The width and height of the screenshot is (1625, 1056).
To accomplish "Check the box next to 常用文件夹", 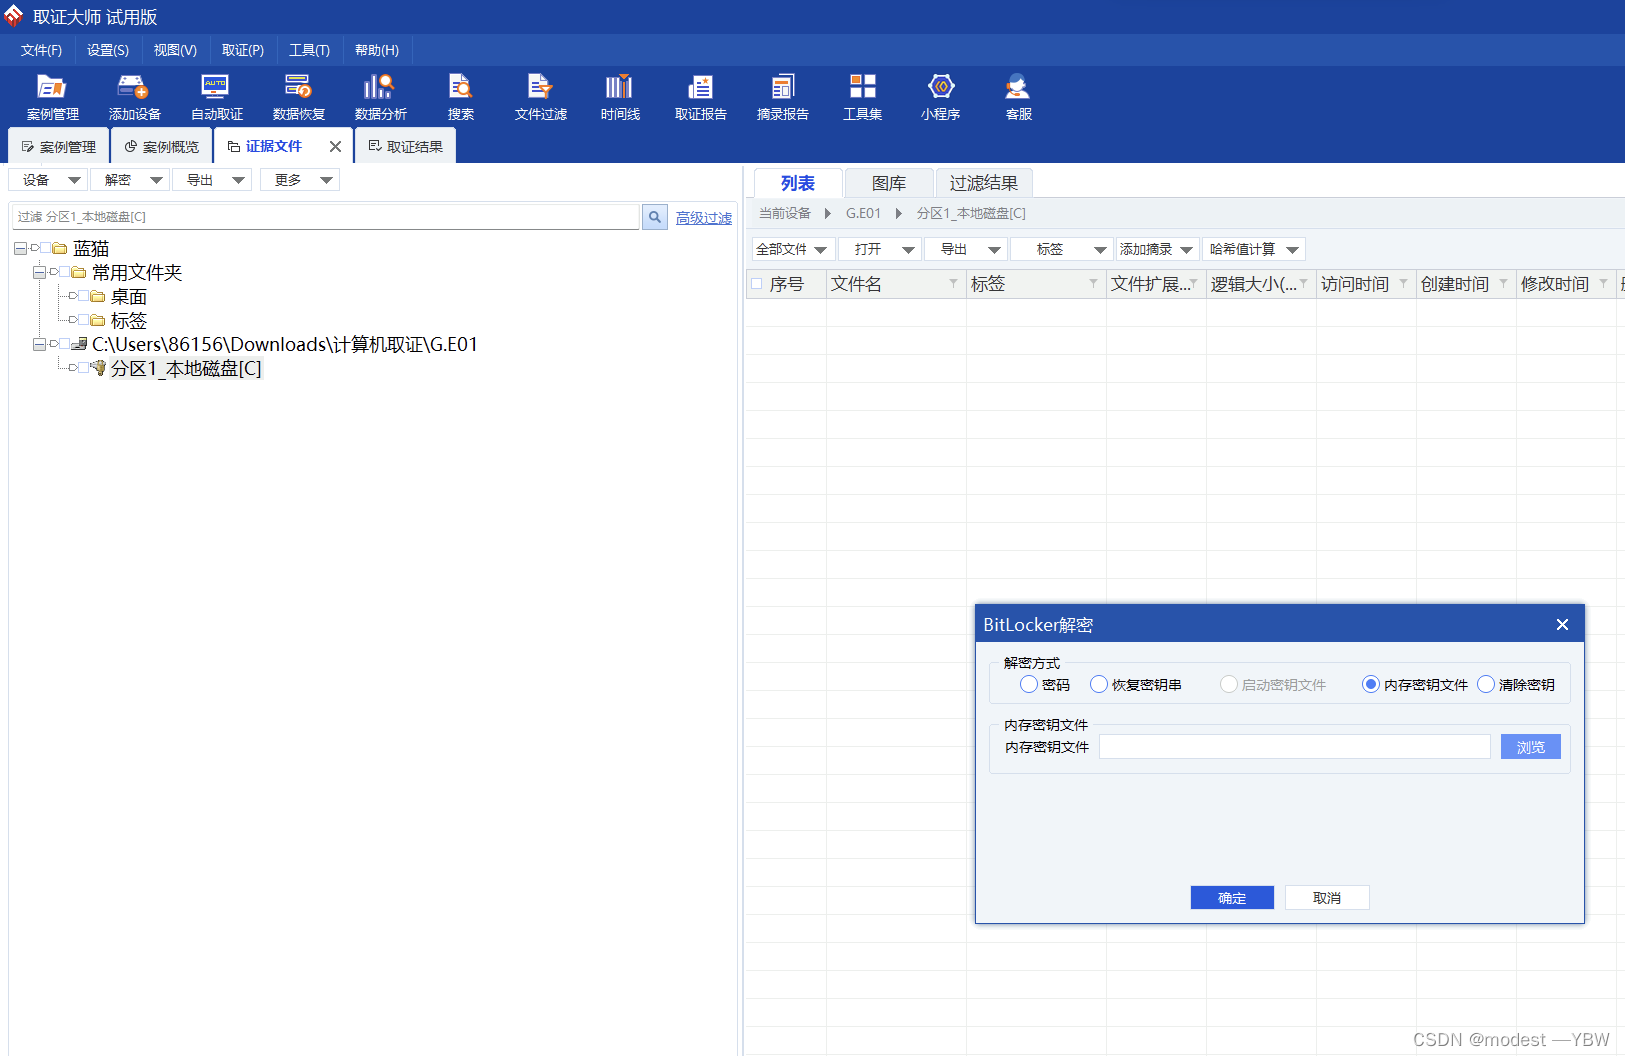I will tap(64, 272).
